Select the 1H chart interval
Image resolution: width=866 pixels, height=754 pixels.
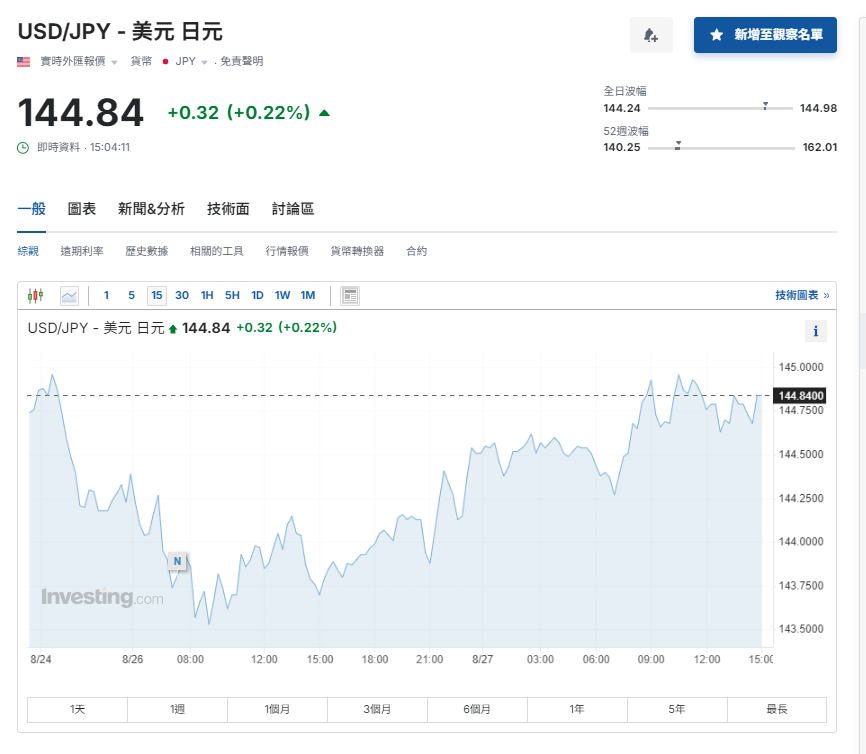coord(207,295)
